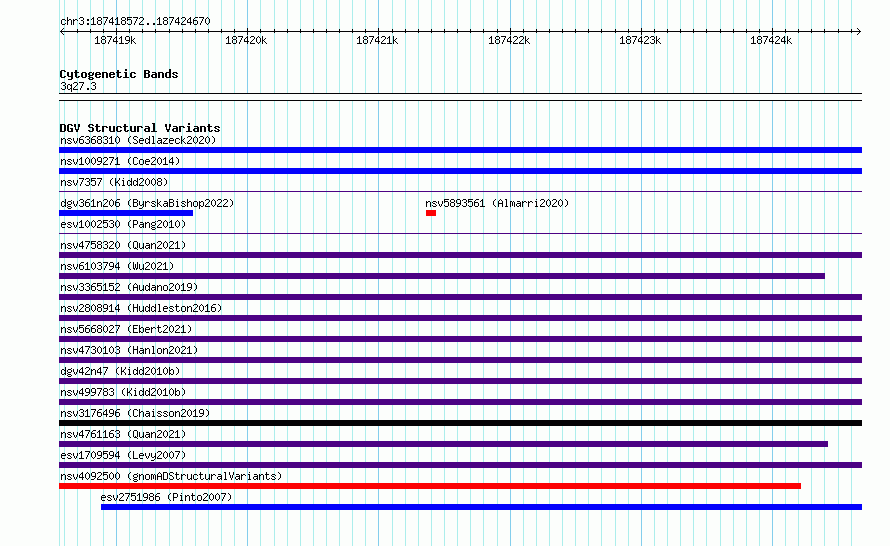Click the esv2751986 (Pinto2007) label
This screenshot has width=890, height=546.
click(166, 497)
